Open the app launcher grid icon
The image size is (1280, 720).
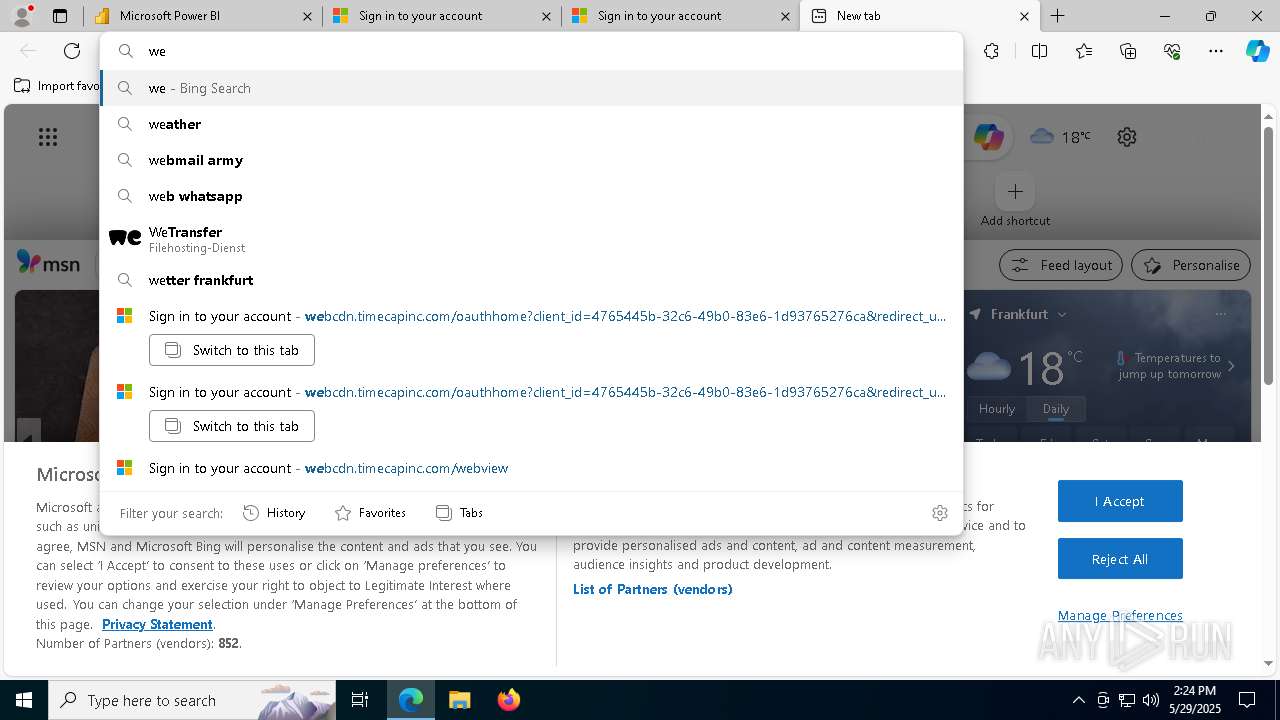coord(48,137)
